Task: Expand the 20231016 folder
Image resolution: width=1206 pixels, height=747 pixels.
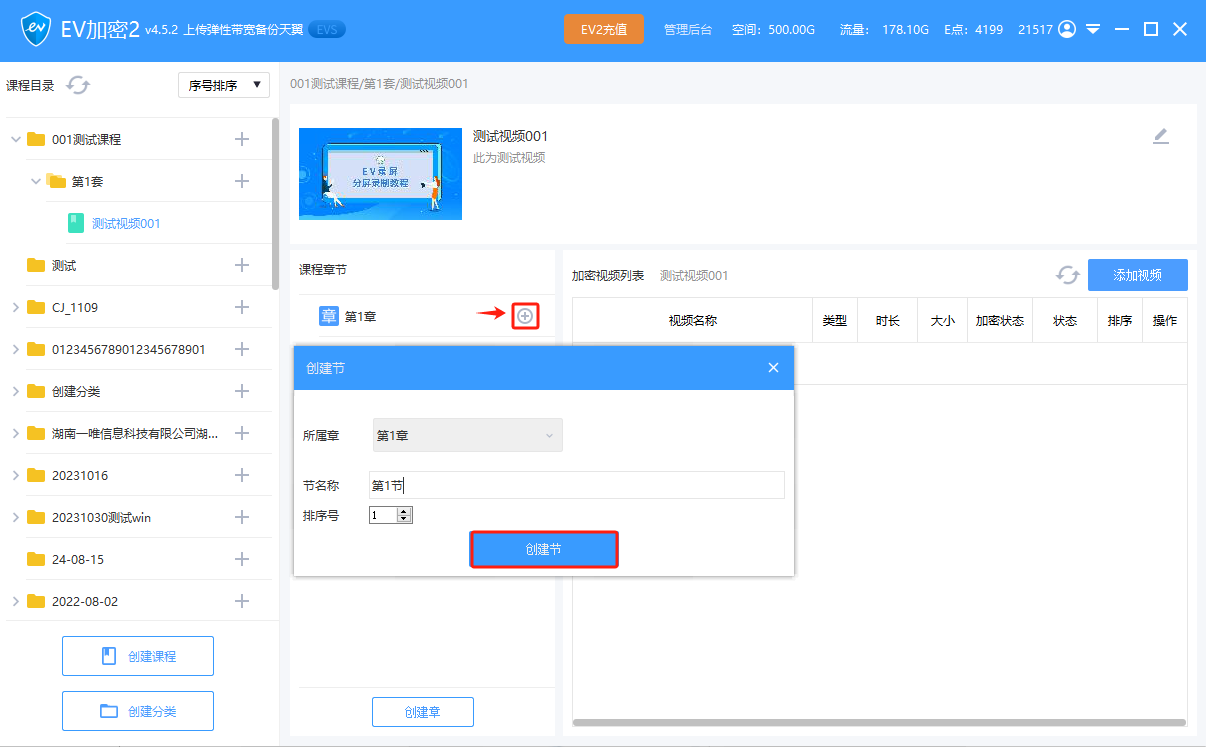Action: pyautogui.click(x=15, y=475)
